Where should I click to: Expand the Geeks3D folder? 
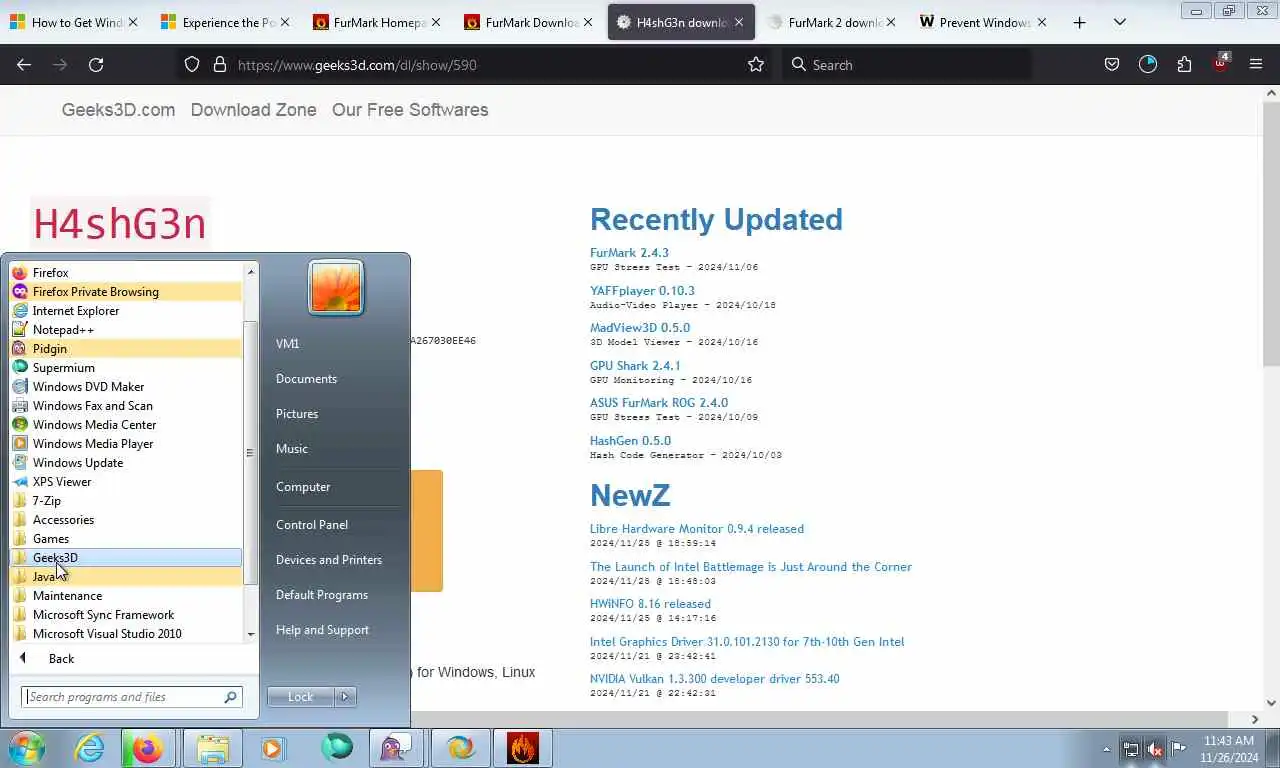125,558
